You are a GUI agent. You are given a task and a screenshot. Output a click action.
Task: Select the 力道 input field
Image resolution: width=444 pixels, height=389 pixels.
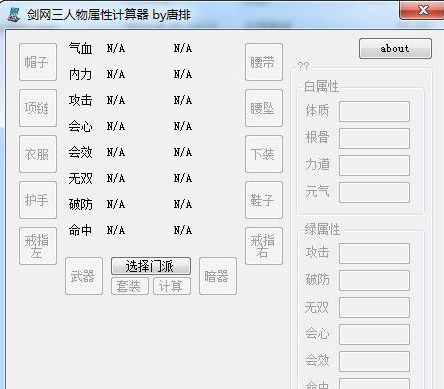[x=374, y=165]
